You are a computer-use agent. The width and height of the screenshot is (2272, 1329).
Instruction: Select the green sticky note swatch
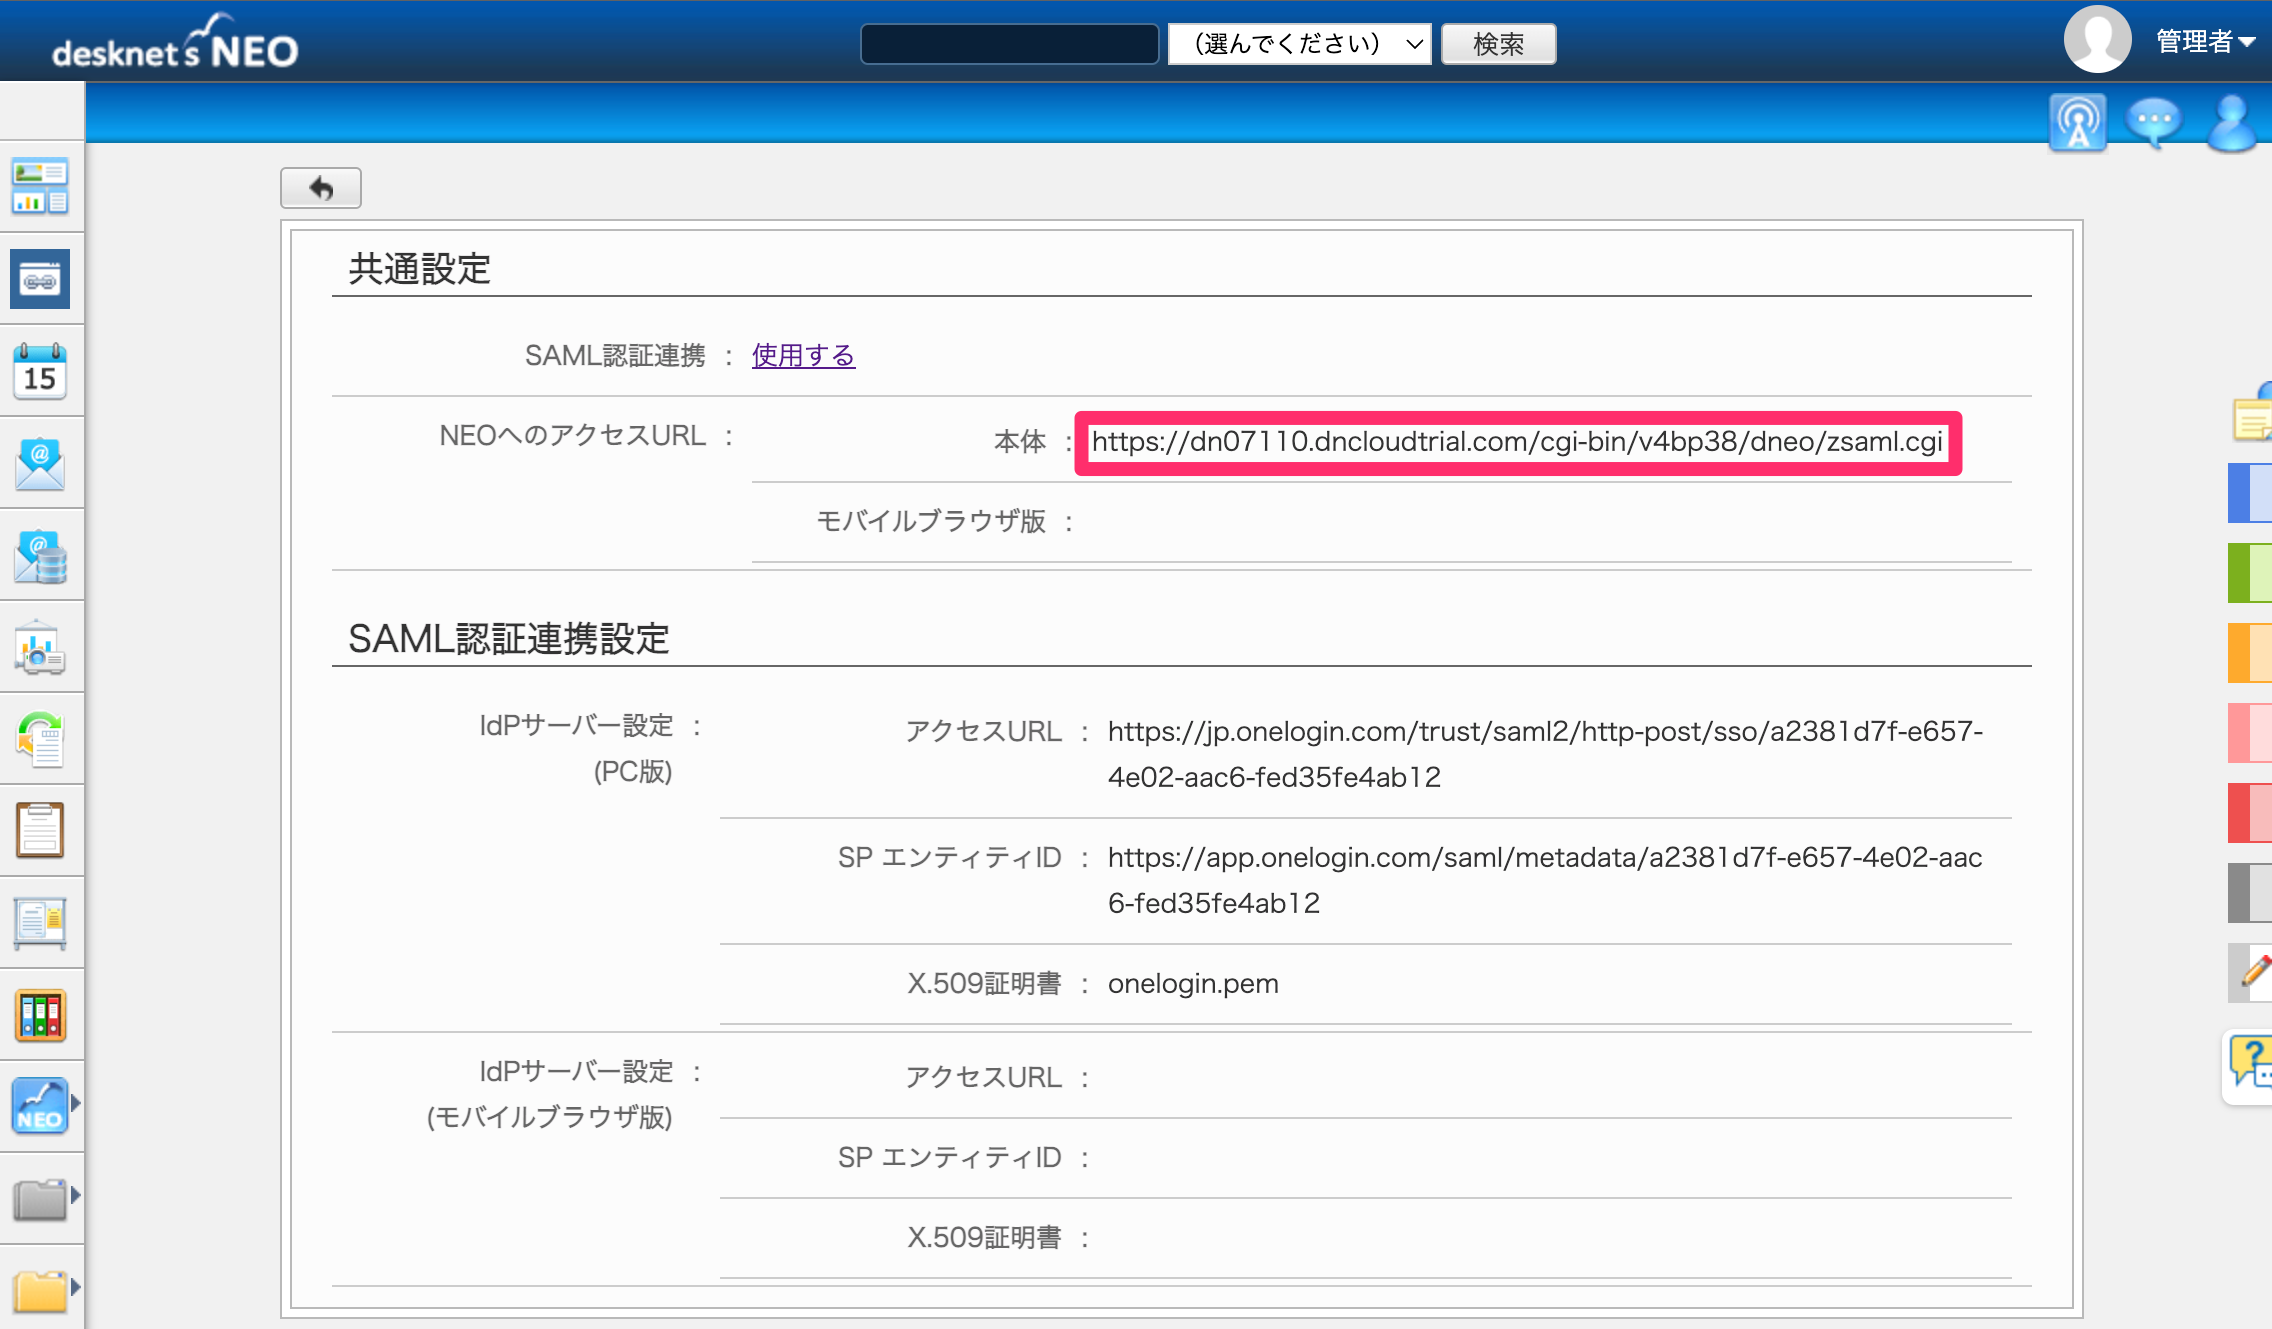[x=2250, y=572]
